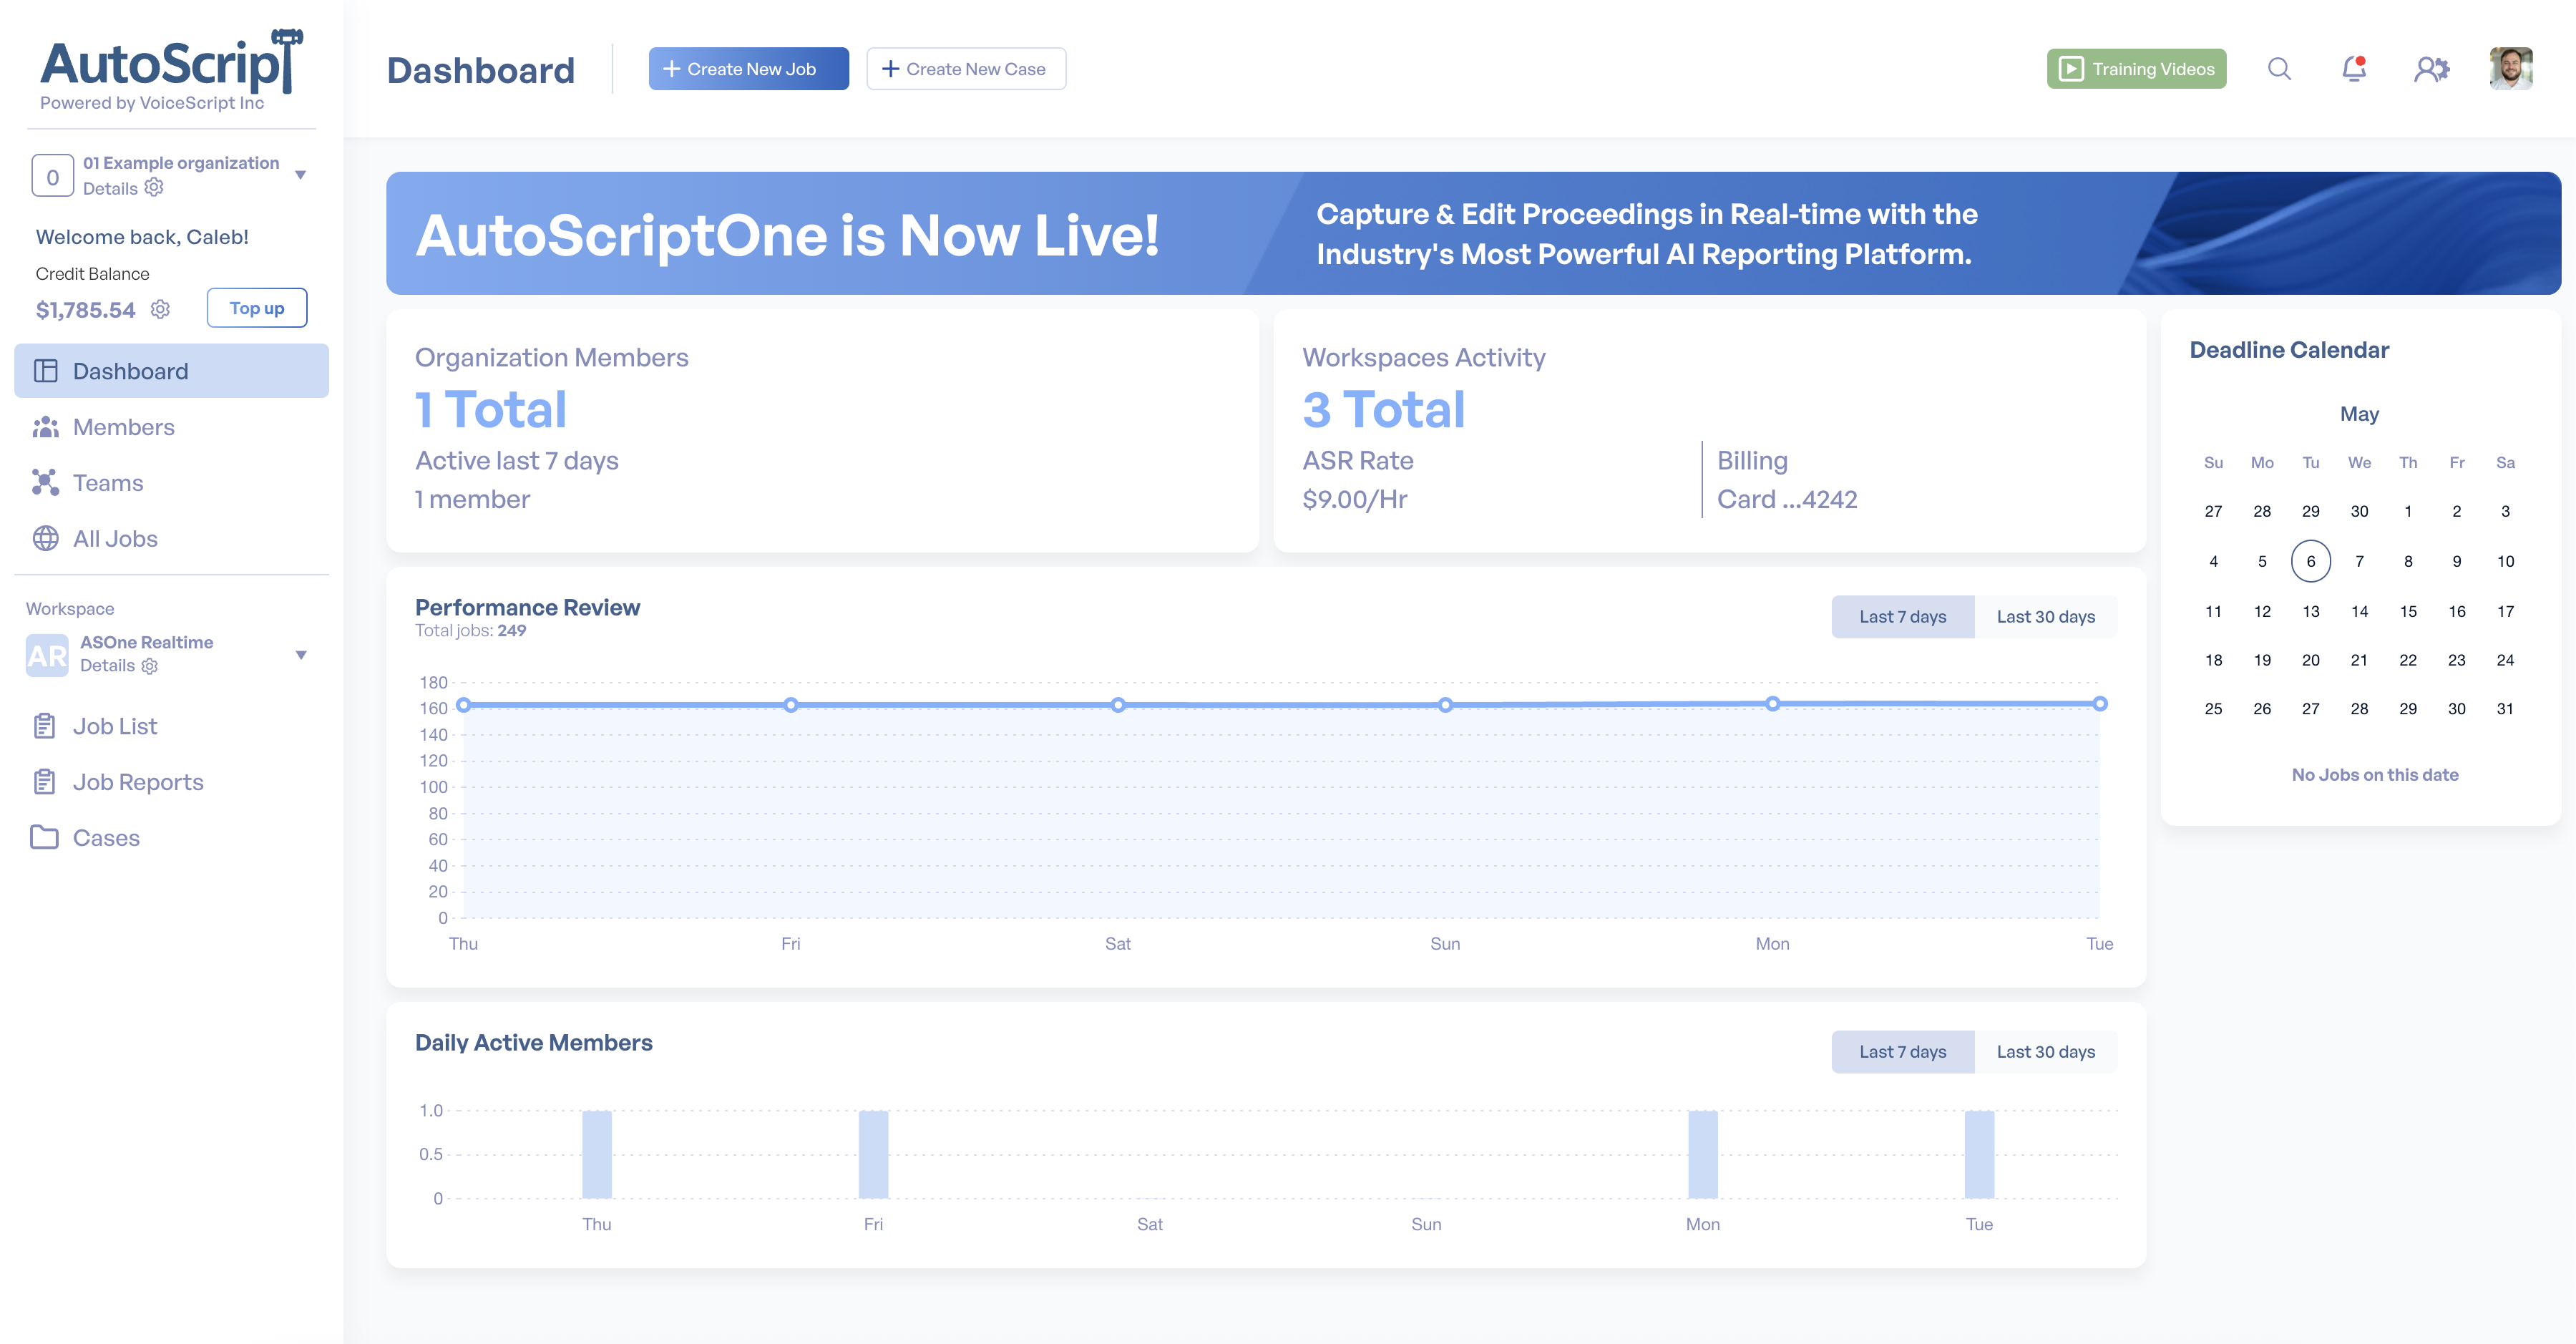This screenshot has height=1344, width=2576.
Task: Click the Top up button
Action: point(257,308)
